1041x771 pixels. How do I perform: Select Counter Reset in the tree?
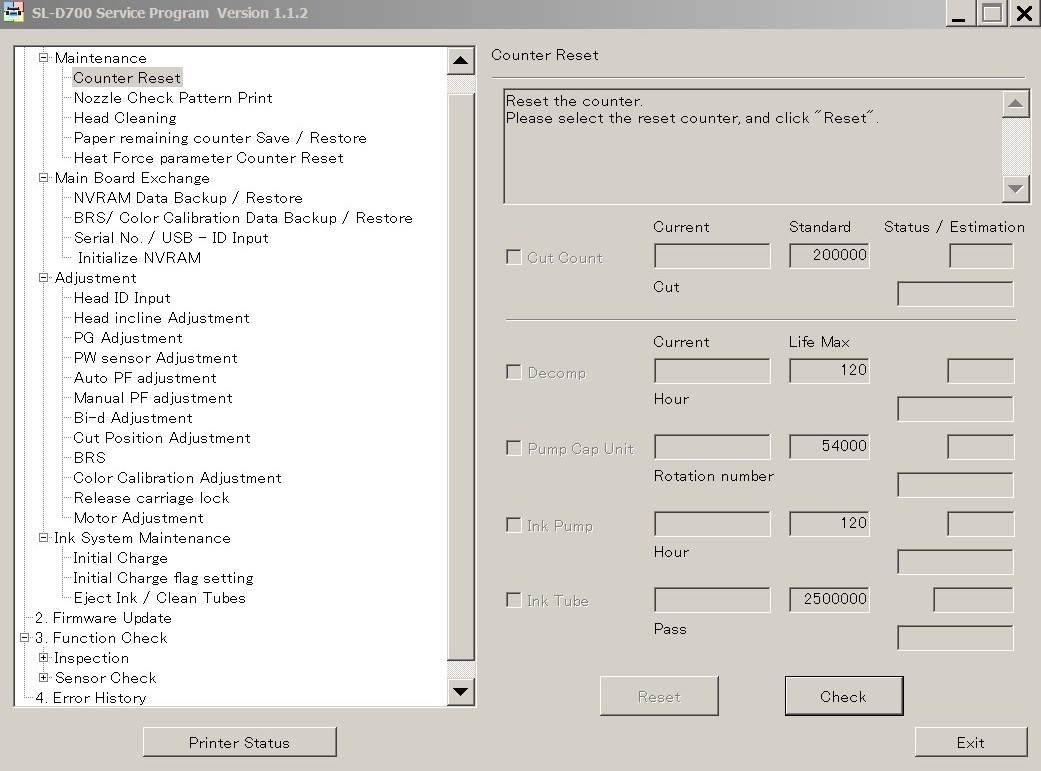tap(127, 78)
